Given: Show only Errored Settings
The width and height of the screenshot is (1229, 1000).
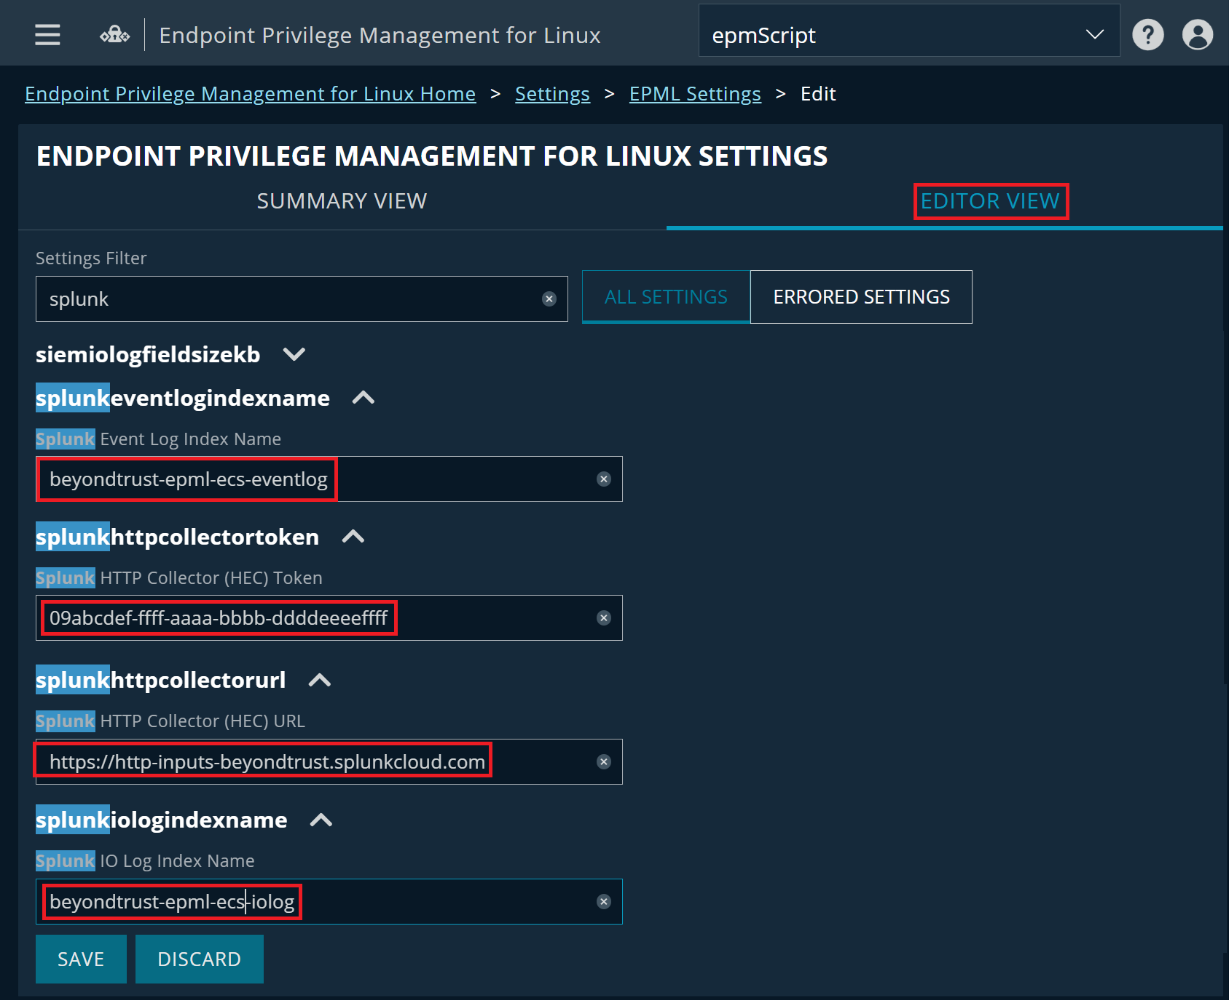Looking at the screenshot, I should point(860,296).
